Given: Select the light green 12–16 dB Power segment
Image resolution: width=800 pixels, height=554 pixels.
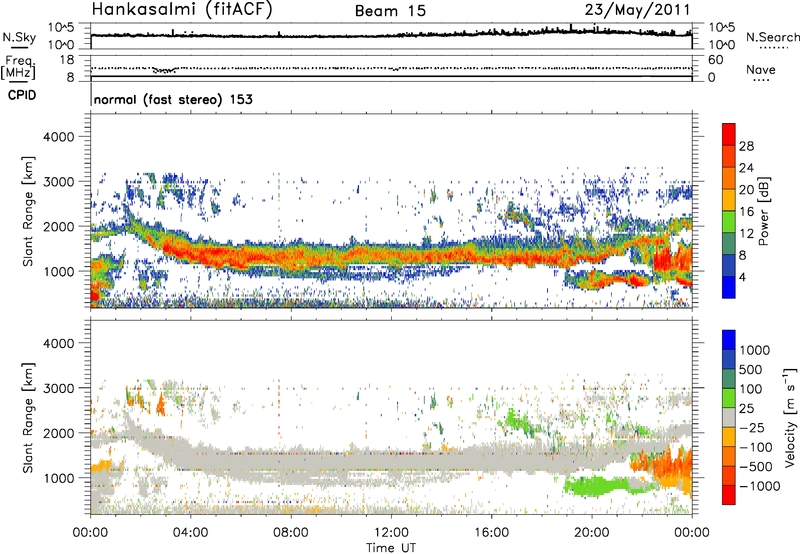Looking at the screenshot, I should (729, 222).
